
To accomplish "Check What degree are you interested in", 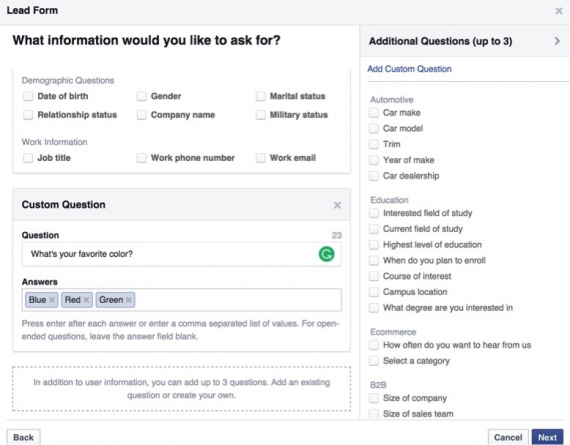I will click(374, 308).
